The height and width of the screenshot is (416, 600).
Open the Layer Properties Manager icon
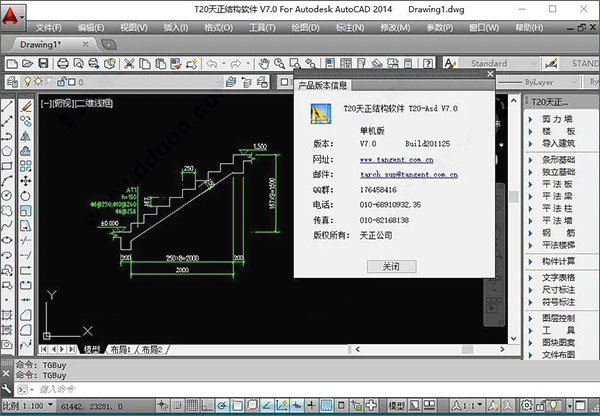click(x=12, y=82)
